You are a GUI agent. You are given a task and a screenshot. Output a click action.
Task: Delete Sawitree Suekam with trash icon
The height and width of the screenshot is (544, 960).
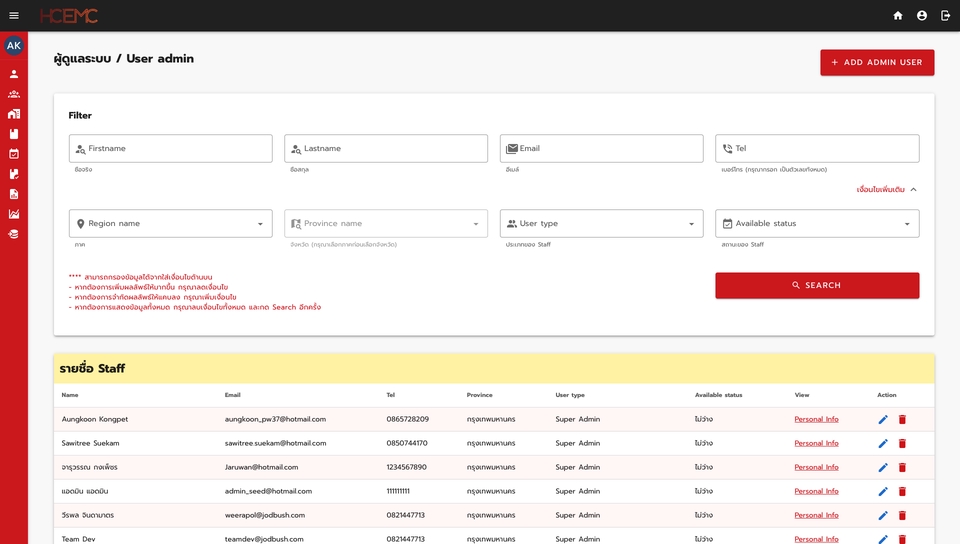pos(902,443)
